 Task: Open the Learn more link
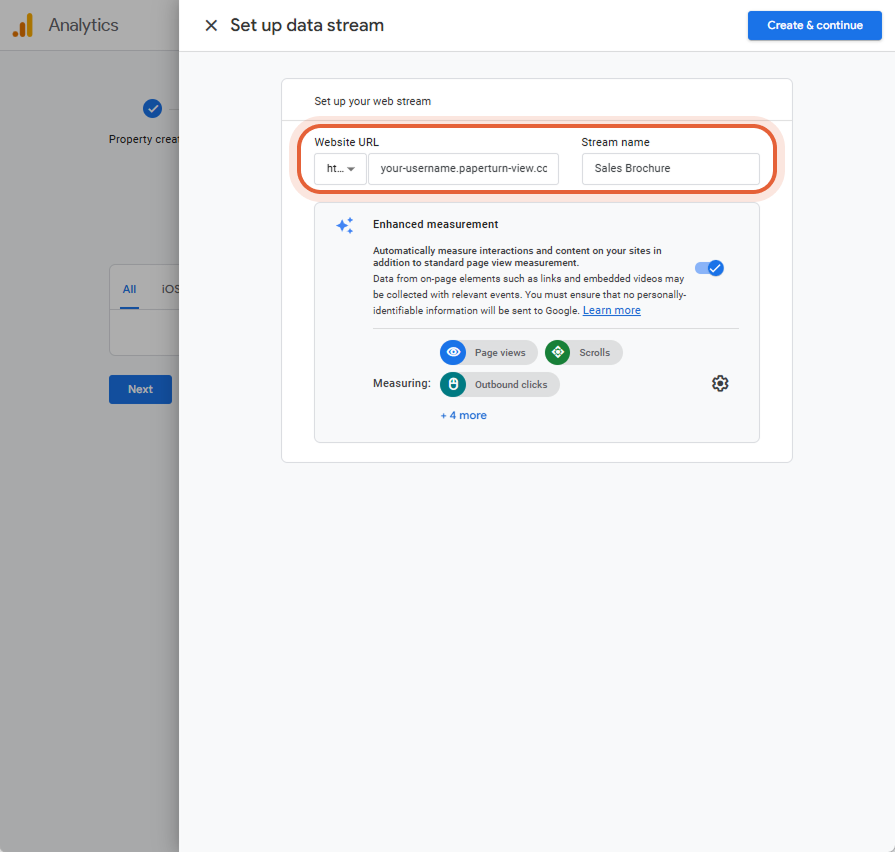[x=611, y=310]
